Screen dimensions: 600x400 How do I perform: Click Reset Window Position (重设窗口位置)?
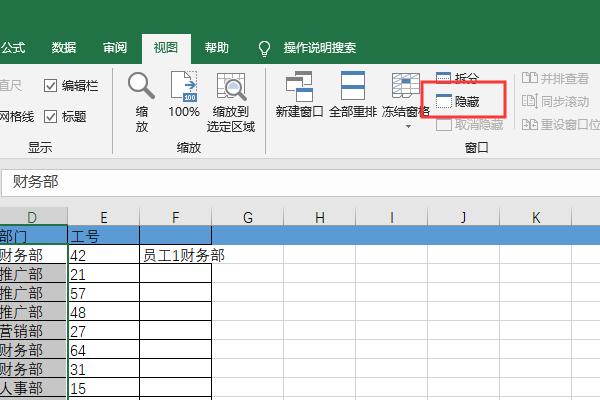(561, 124)
